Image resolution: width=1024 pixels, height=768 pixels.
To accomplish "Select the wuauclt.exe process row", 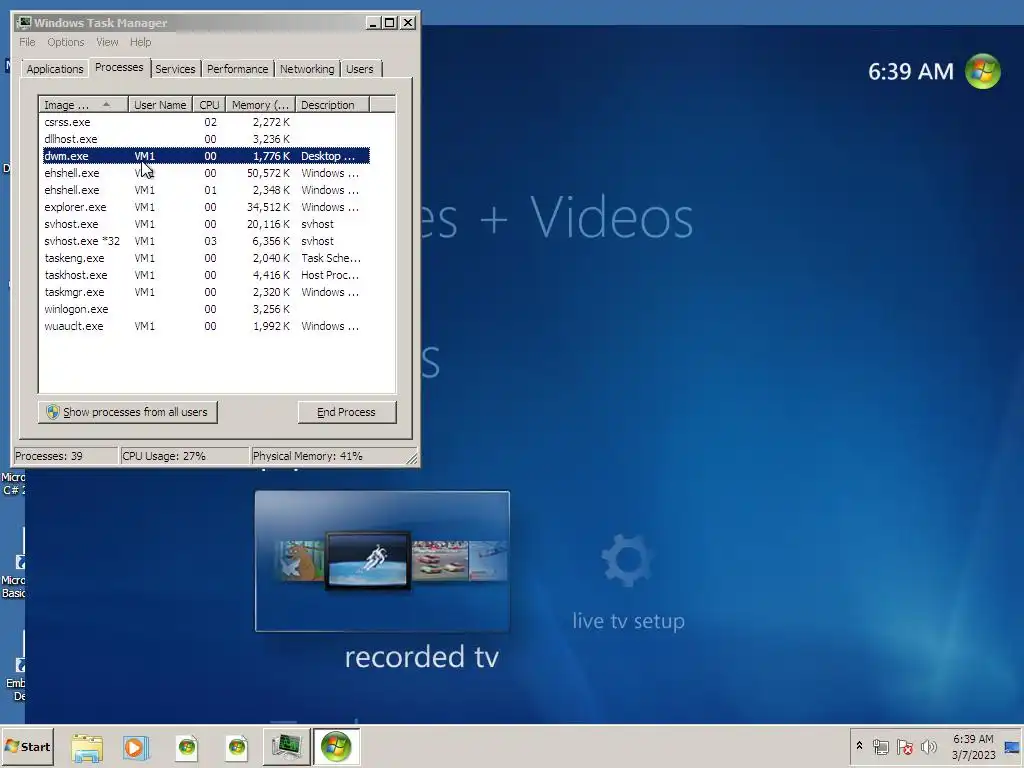I will tap(206, 326).
